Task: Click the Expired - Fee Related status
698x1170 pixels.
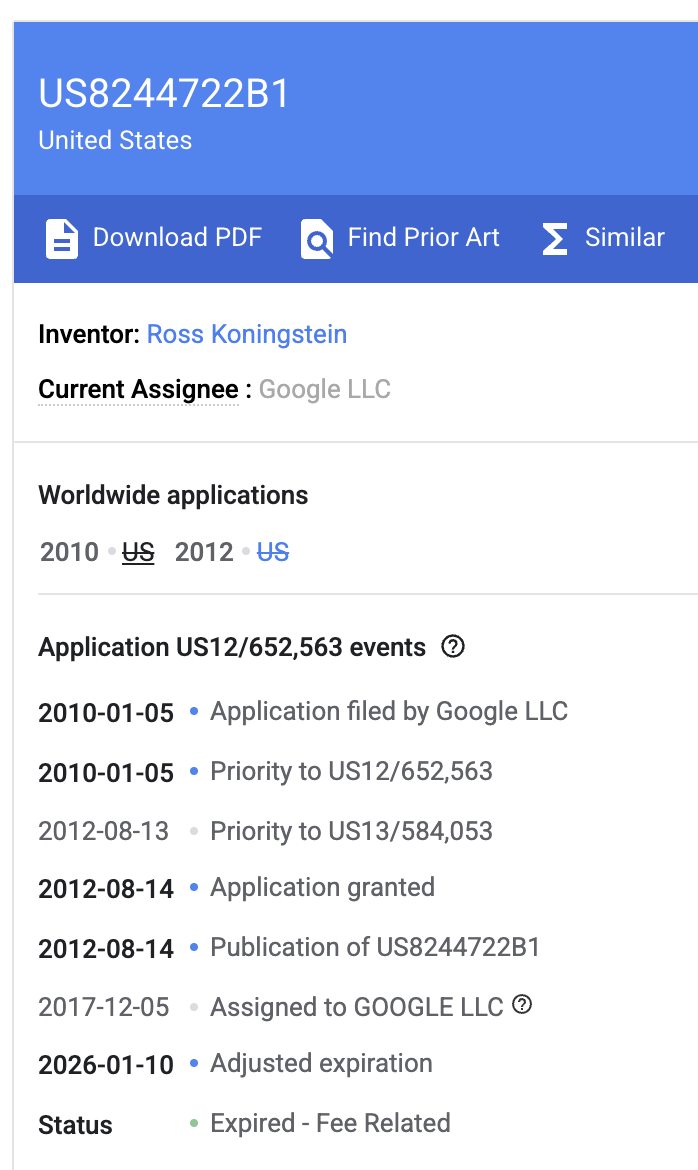Action: [330, 1123]
